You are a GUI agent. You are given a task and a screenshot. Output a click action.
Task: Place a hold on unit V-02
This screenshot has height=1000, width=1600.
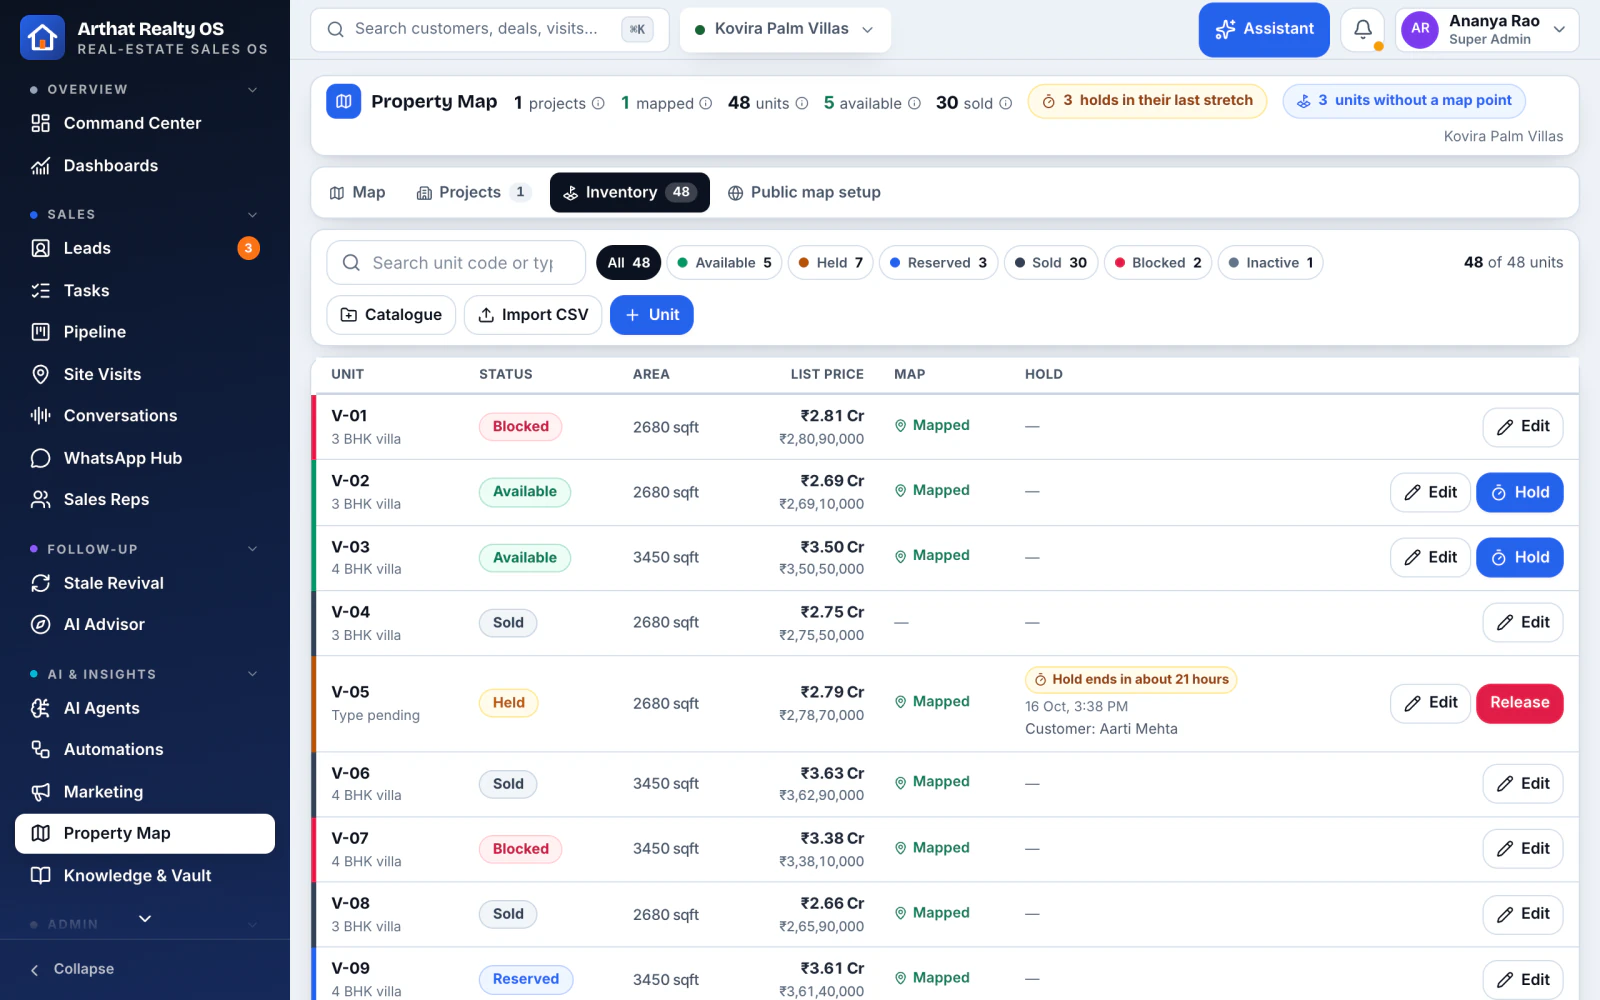tap(1519, 492)
